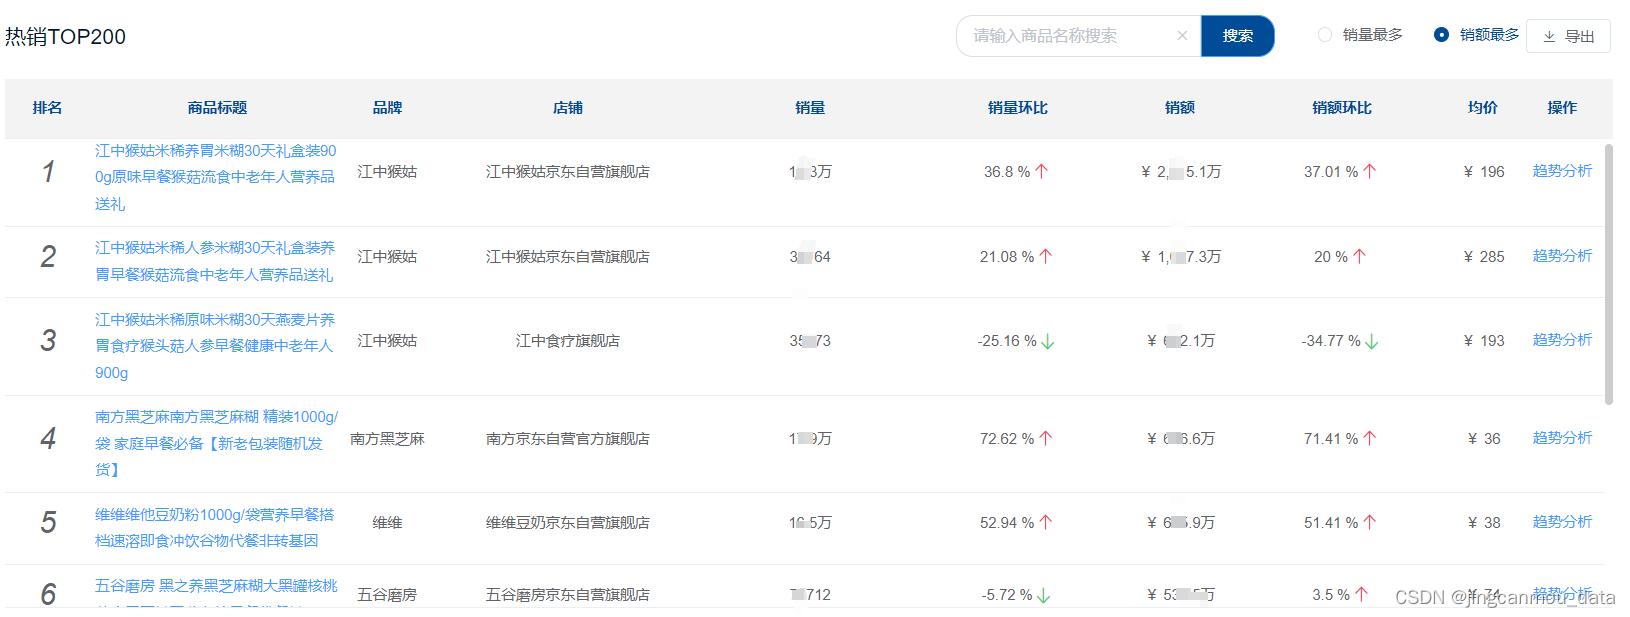Open the 维维维他豆奶粉1000g product link
The image size is (1630, 617).
pos(216,527)
